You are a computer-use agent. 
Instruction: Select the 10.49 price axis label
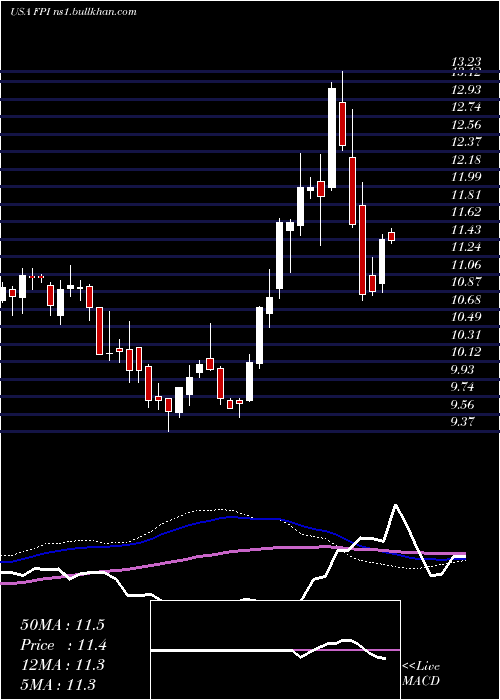coord(466,317)
